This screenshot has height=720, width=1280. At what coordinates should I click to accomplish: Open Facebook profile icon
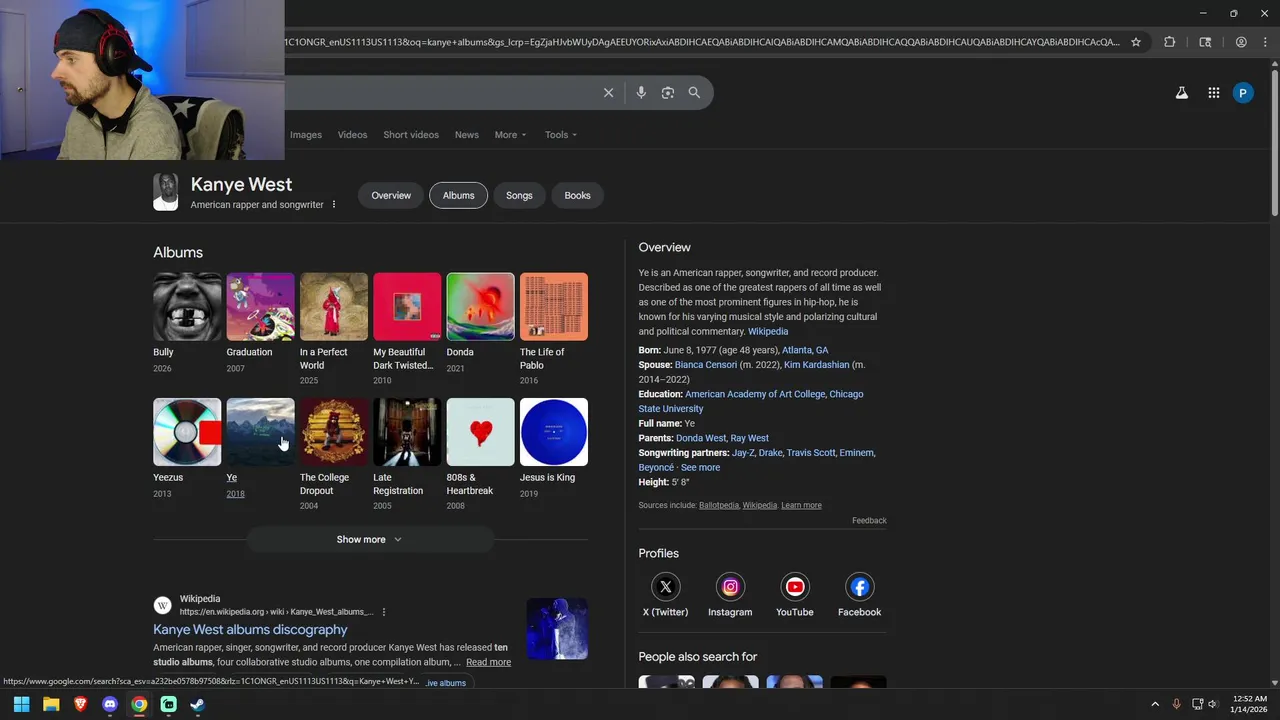(859, 587)
